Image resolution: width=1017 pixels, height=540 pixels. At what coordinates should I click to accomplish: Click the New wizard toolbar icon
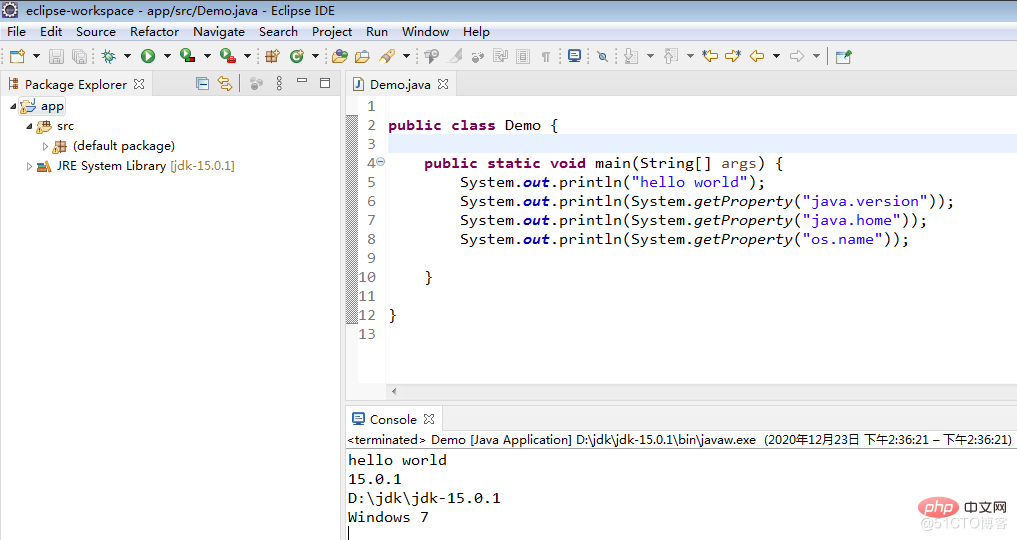tap(18, 56)
